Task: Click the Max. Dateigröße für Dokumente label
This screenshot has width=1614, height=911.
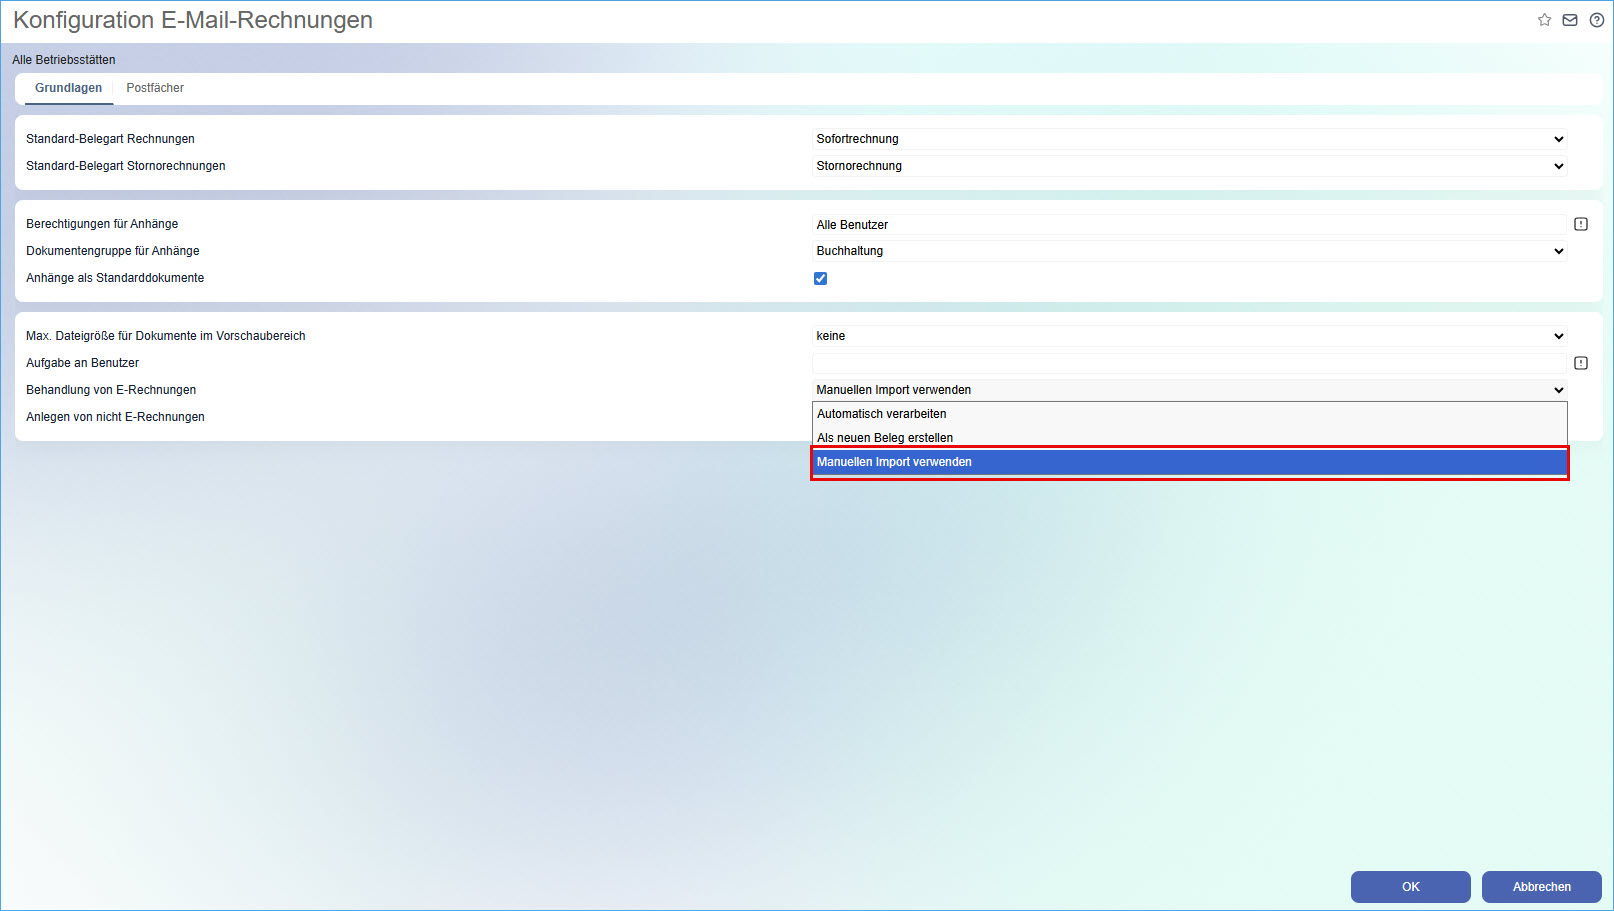Action: pos(166,336)
